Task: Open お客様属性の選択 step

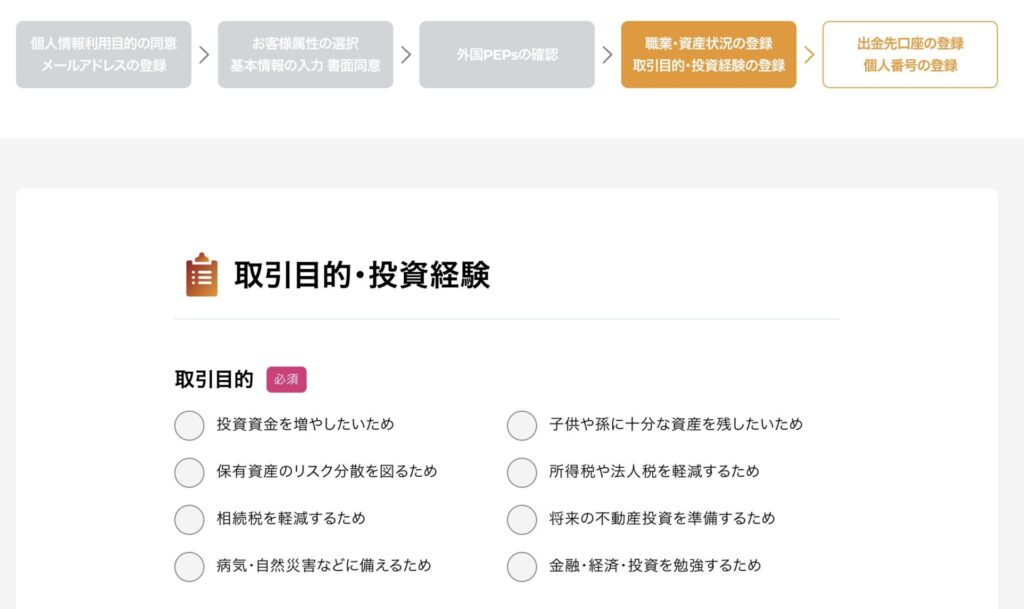Action: point(305,55)
